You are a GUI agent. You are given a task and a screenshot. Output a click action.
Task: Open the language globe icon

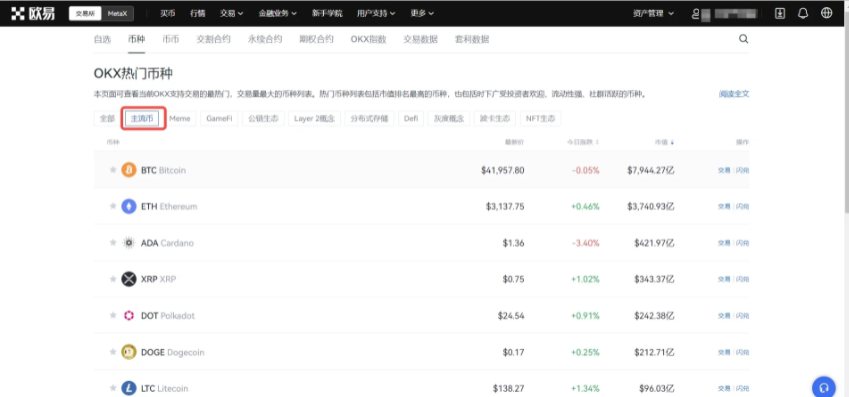click(x=826, y=14)
